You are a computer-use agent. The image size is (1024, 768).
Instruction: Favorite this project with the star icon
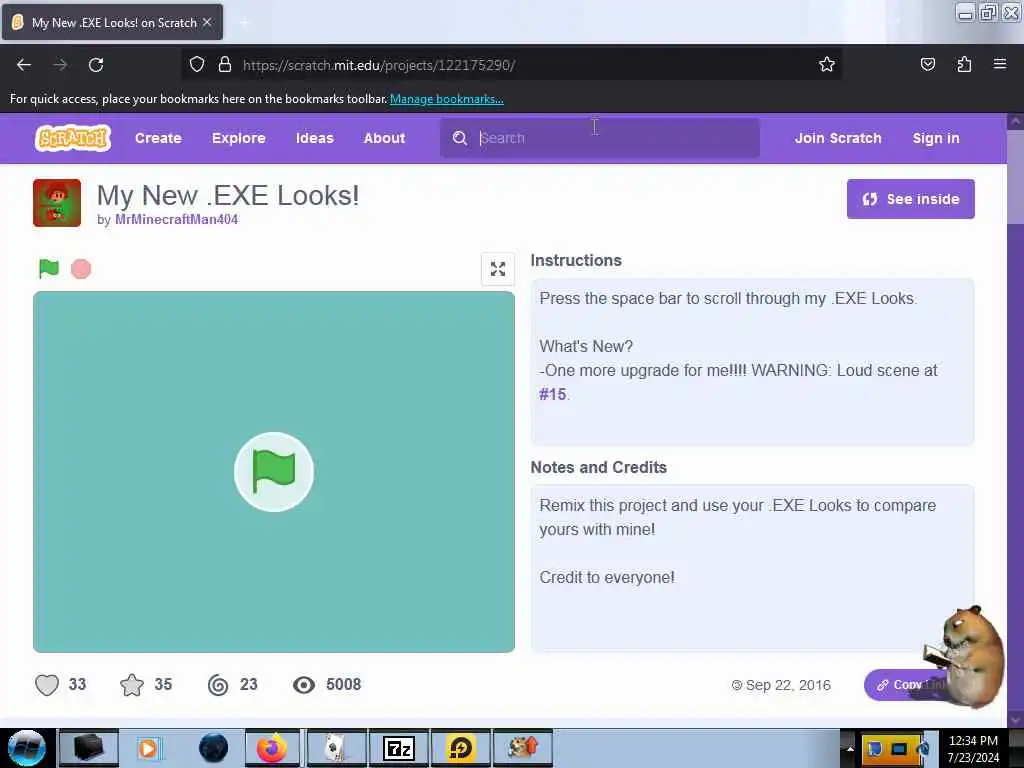point(132,684)
